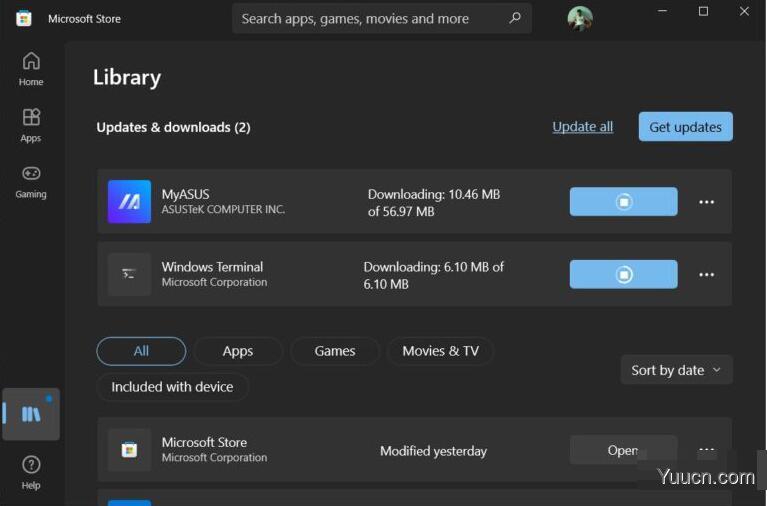Open more options for MyASUS
This screenshot has height=506, width=767.
tap(706, 202)
